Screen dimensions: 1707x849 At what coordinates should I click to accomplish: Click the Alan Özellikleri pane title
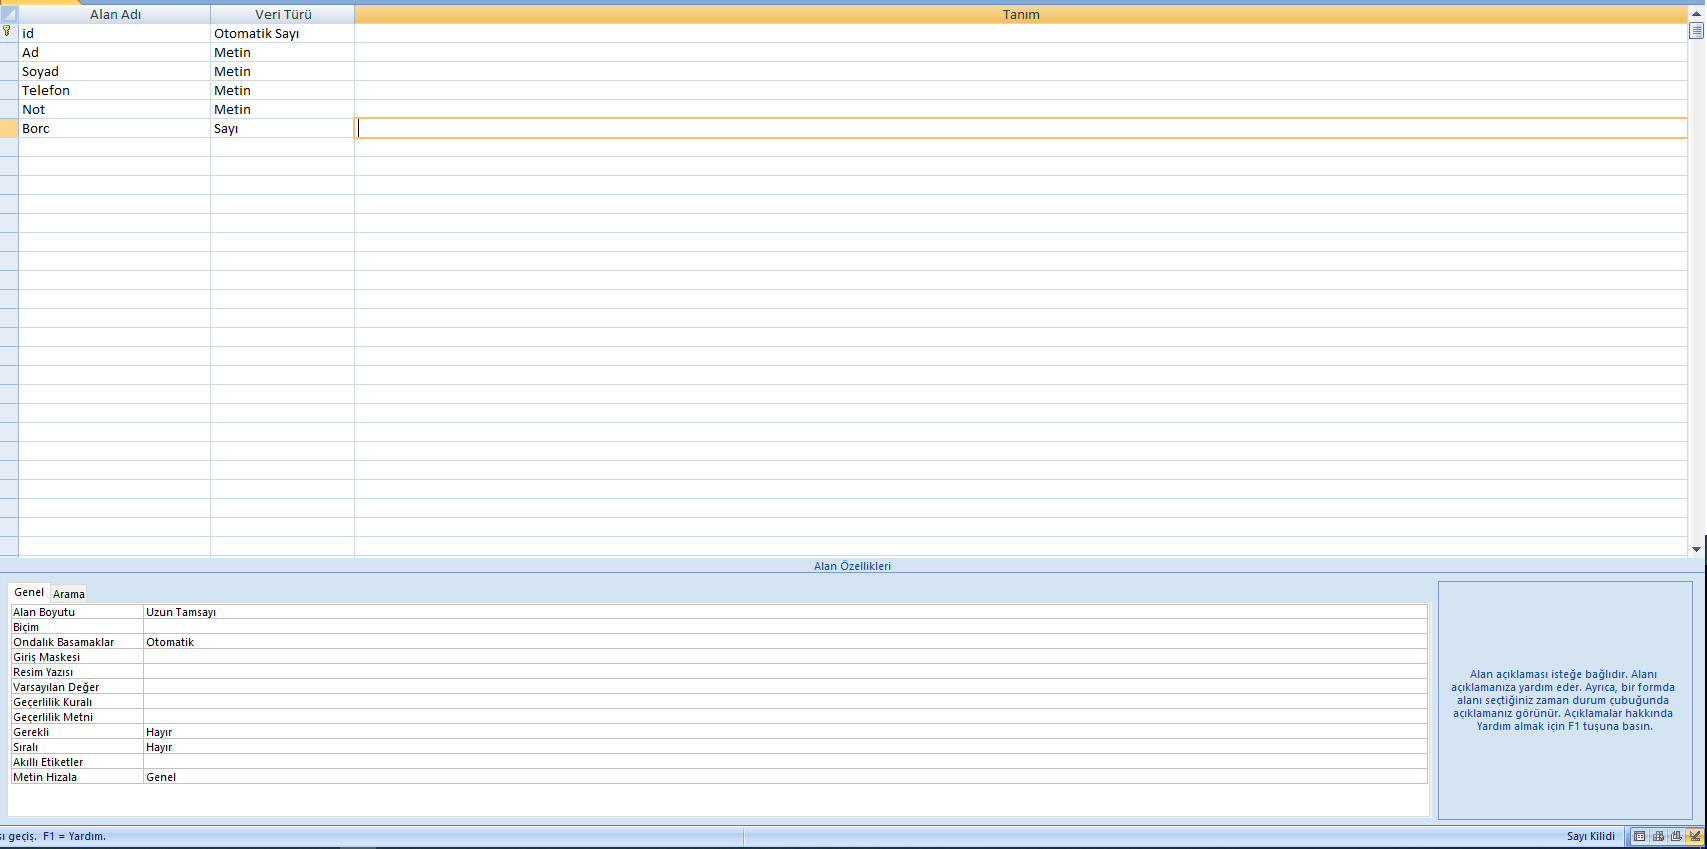tap(852, 566)
